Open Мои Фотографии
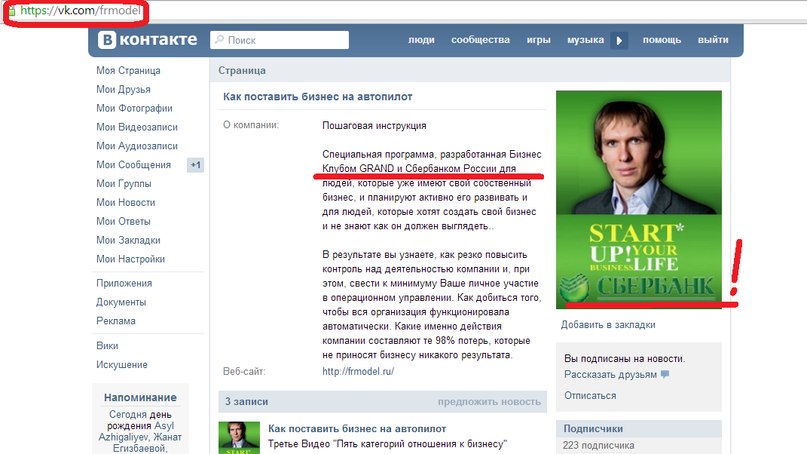This screenshot has width=807, height=454. click(x=134, y=108)
